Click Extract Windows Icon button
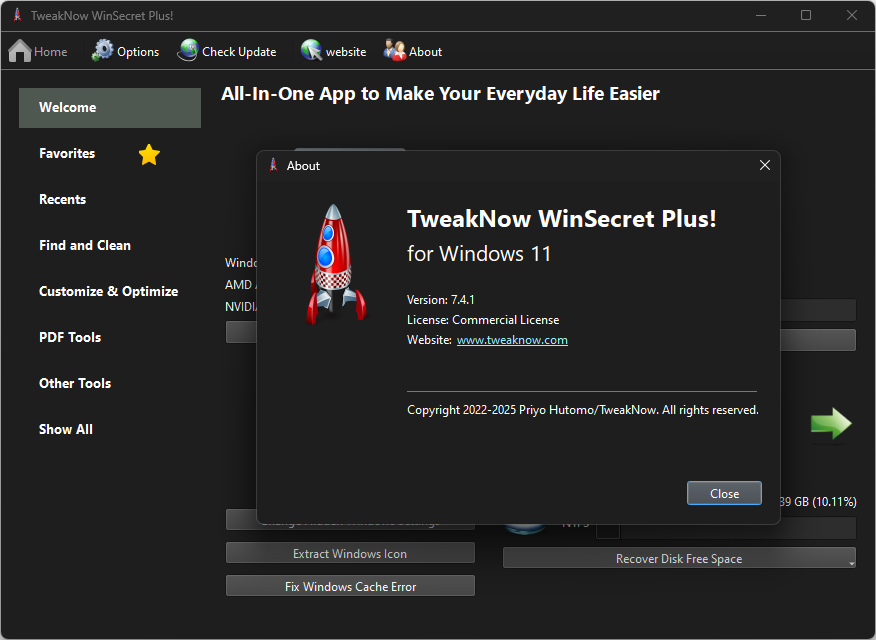This screenshot has height=640, width=876. click(350, 553)
